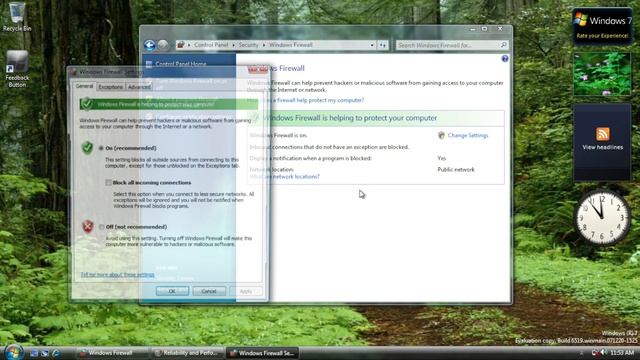Viewport: 640px width, 360px height.
Task: Switch to the Advanced tab
Action: pos(139,87)
